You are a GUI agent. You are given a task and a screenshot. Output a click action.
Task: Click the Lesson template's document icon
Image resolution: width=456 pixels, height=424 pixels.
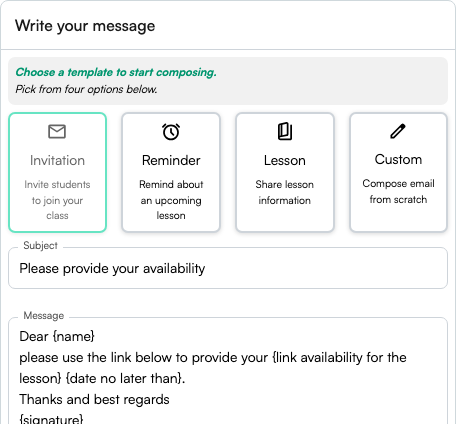pos(285,131)
